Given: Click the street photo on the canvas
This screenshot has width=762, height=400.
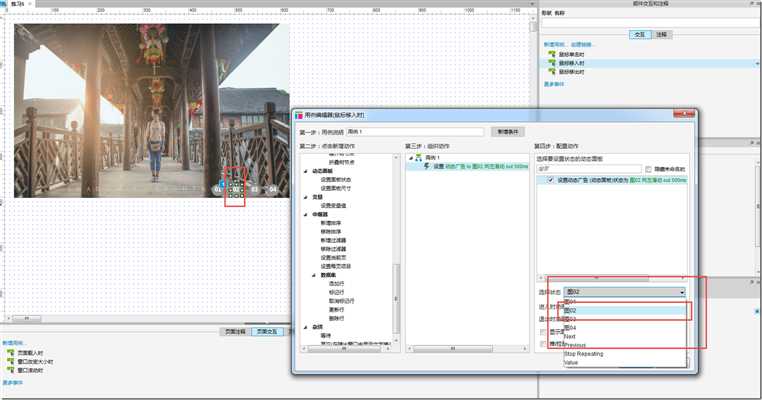Looking at the screenshot, I should click(x=152, y=111).
